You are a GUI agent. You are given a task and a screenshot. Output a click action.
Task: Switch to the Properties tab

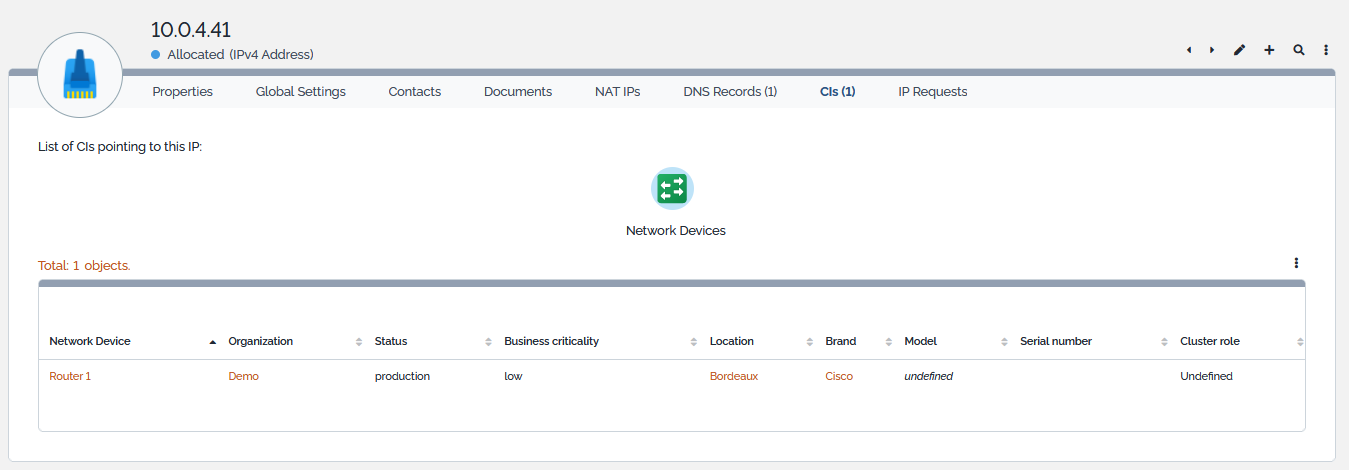coord(182,91)
